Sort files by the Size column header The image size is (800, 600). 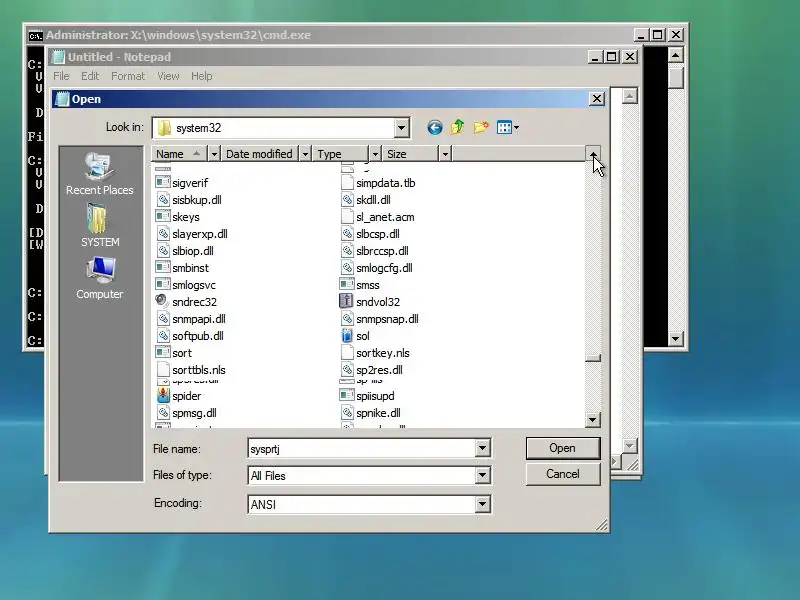(410, 154)
